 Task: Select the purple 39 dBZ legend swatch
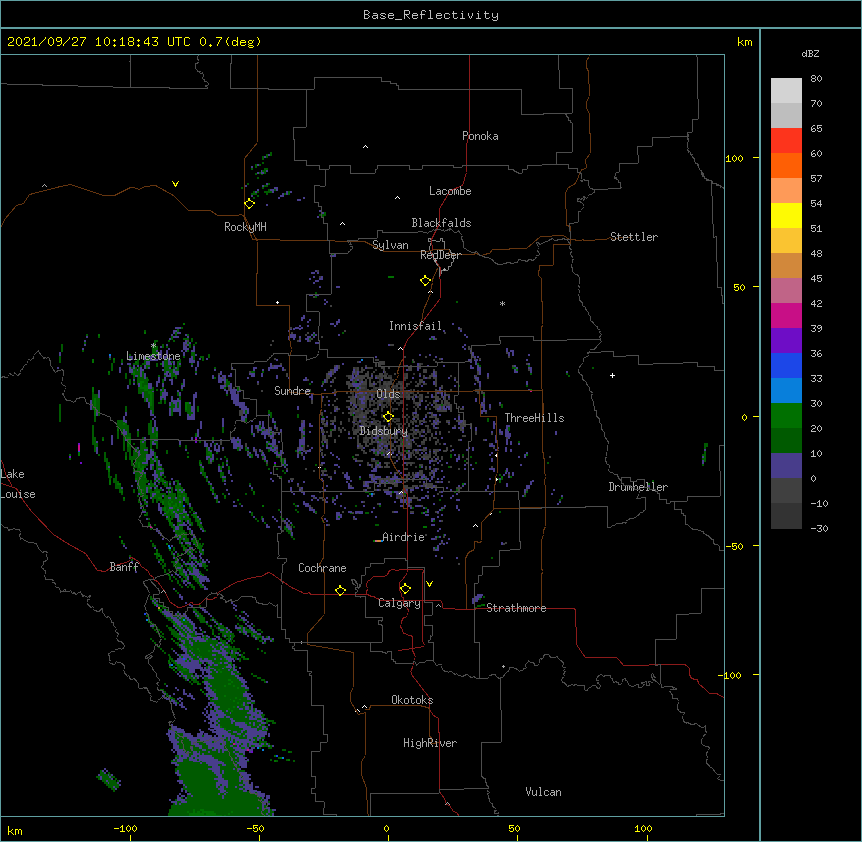point(786,341)
